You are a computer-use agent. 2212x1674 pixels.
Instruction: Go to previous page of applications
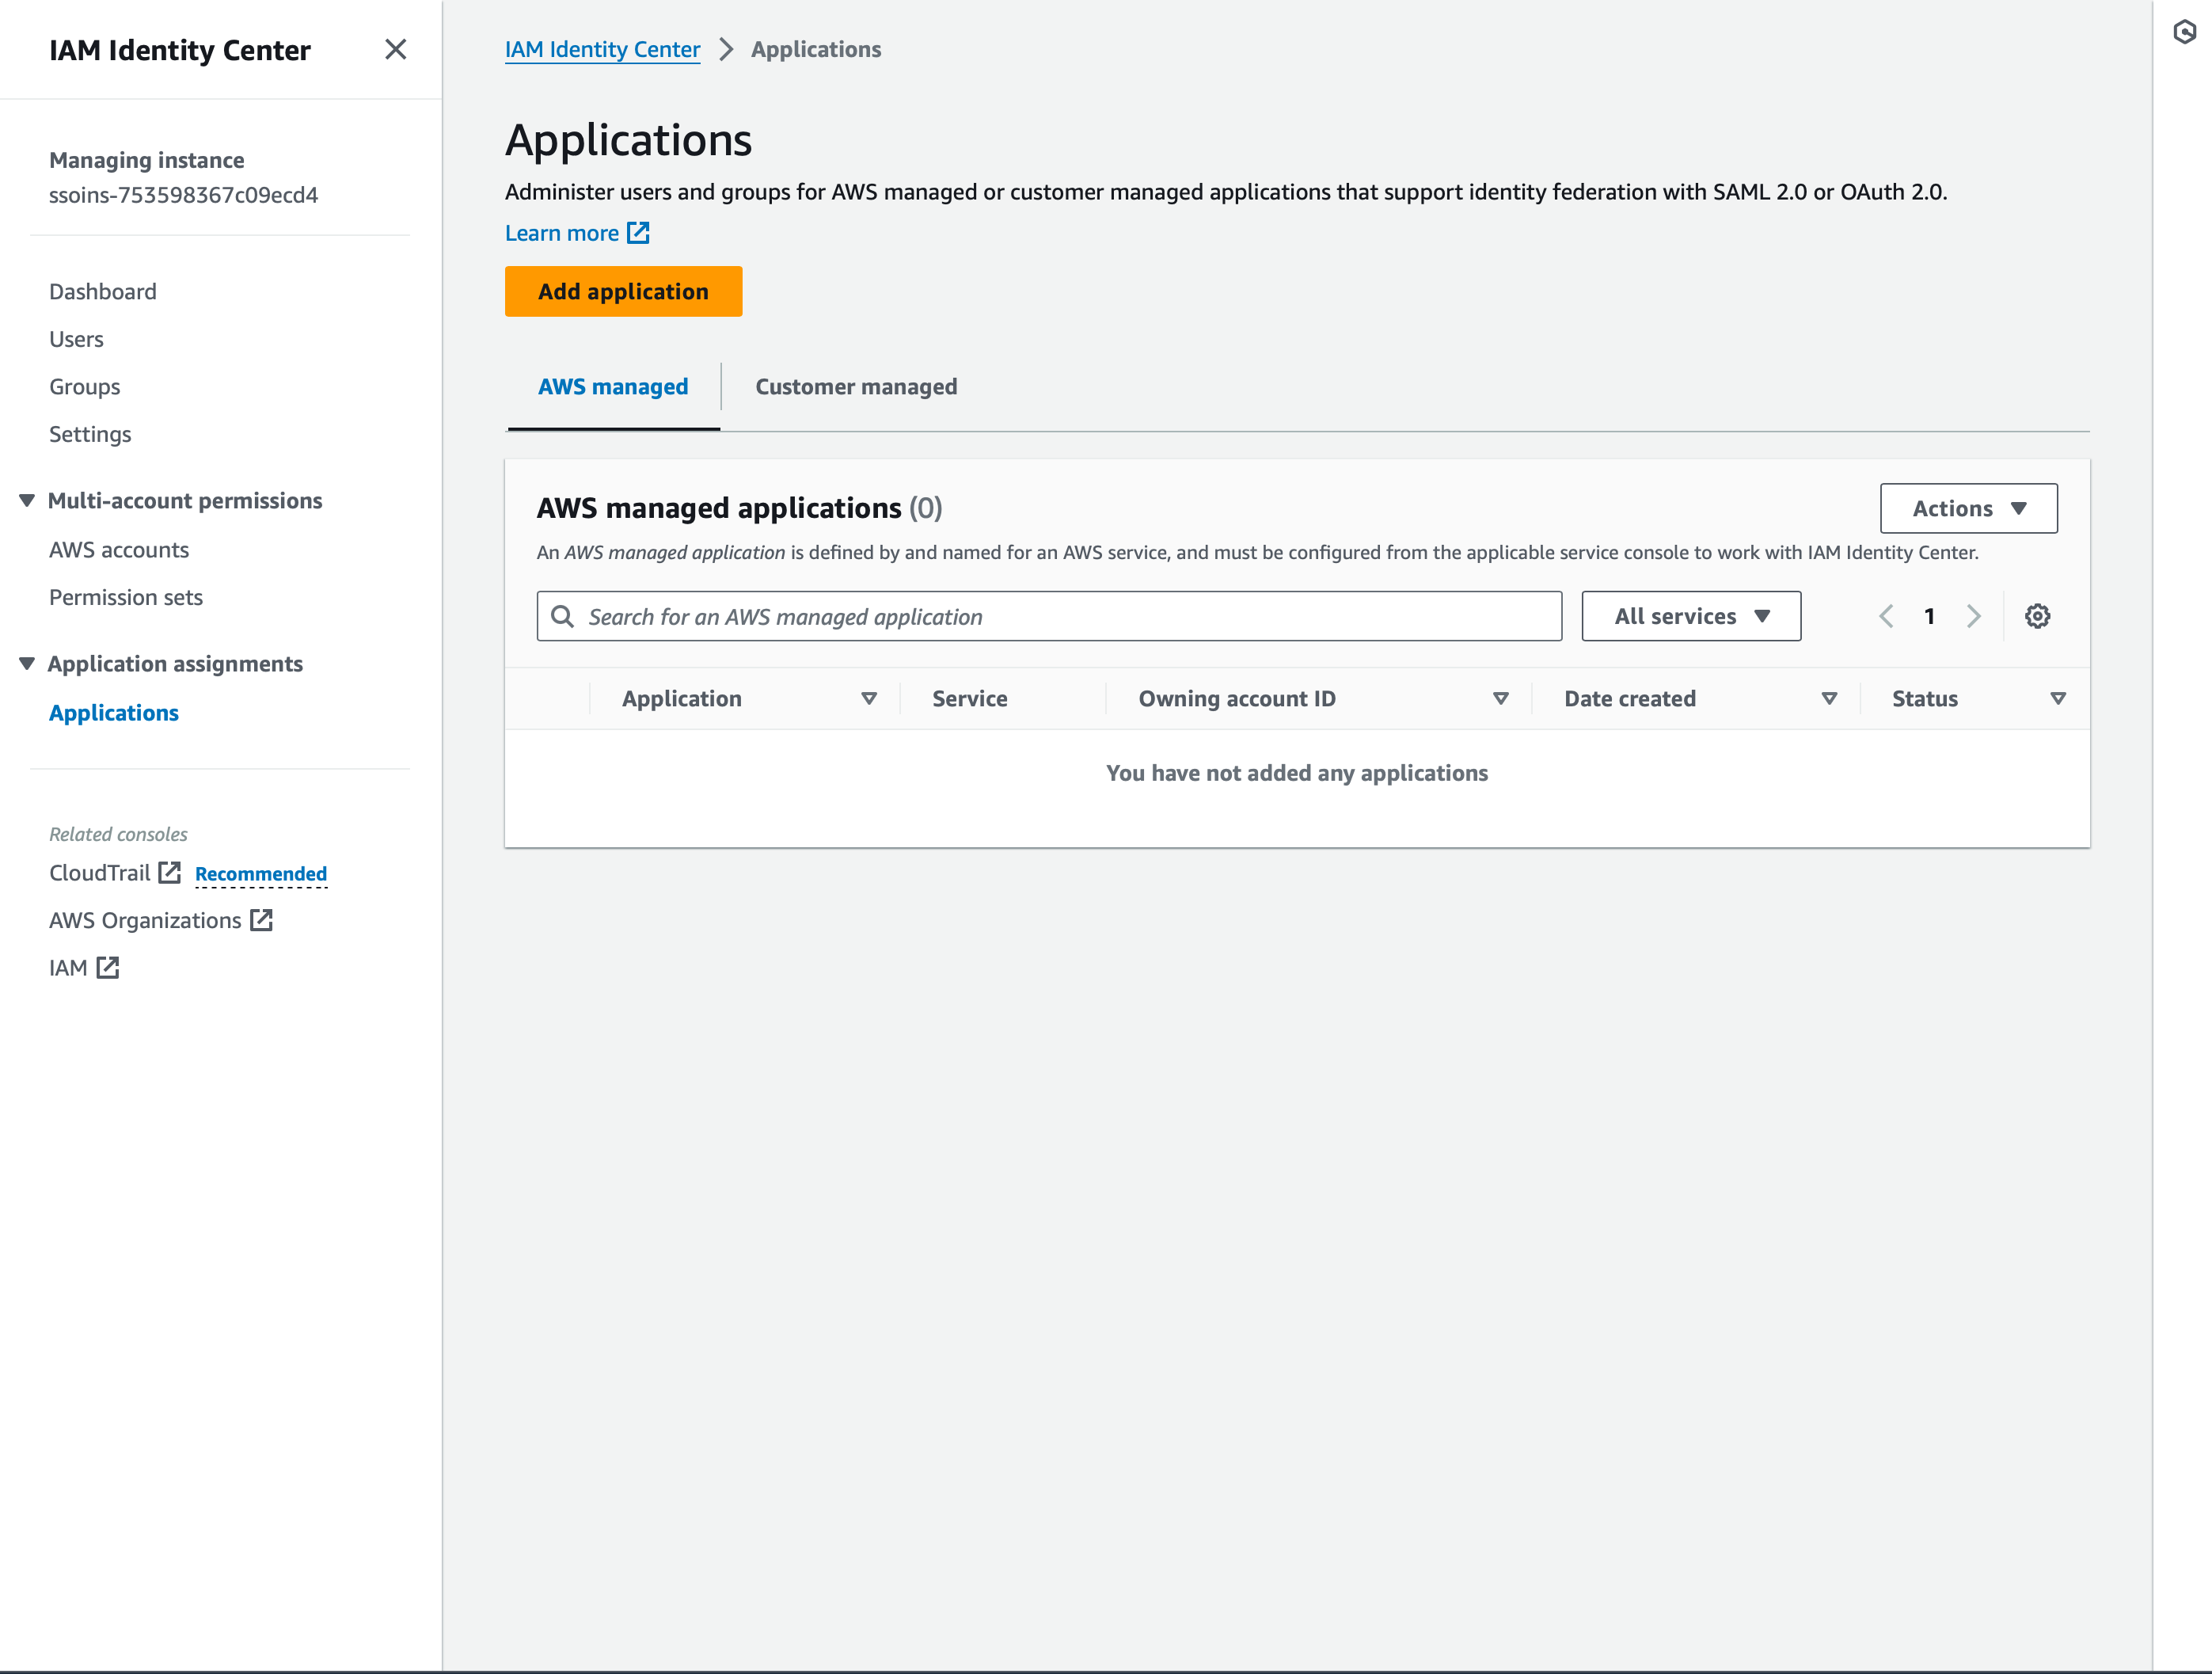coord(1886,616)
